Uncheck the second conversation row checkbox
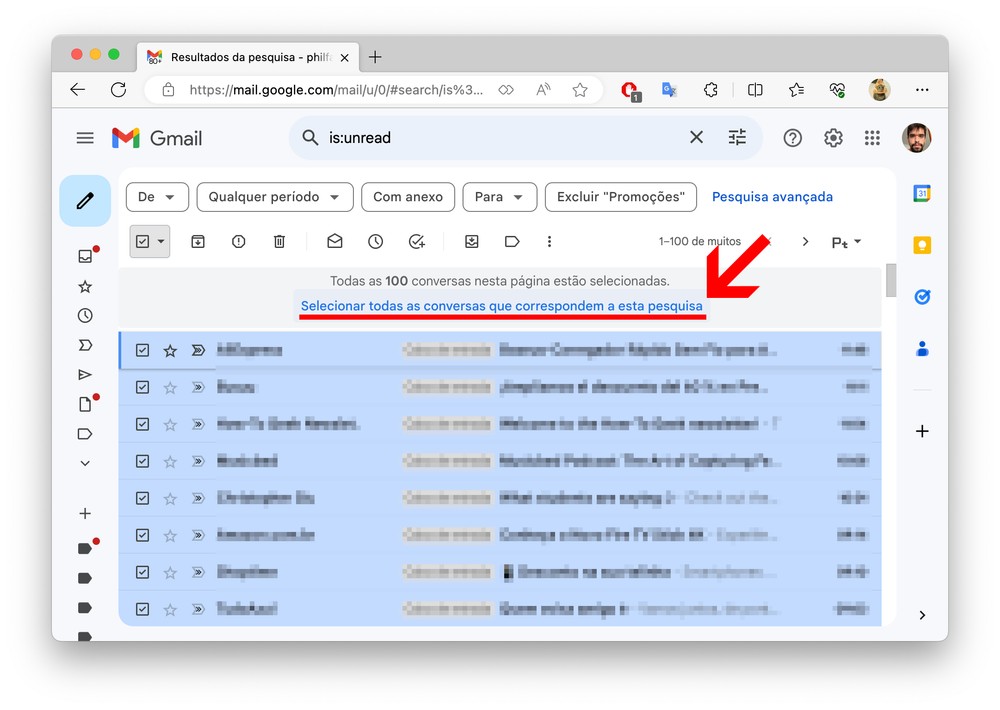 pyautogui.click(x=142, y=387)
